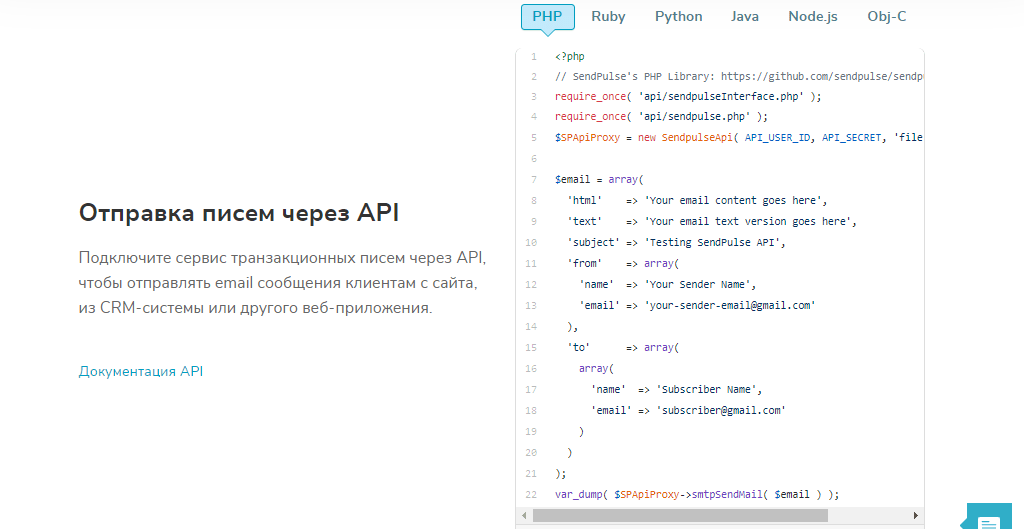
Task: Click the SendPulse's PHP Library comment line
Action: 739,76
